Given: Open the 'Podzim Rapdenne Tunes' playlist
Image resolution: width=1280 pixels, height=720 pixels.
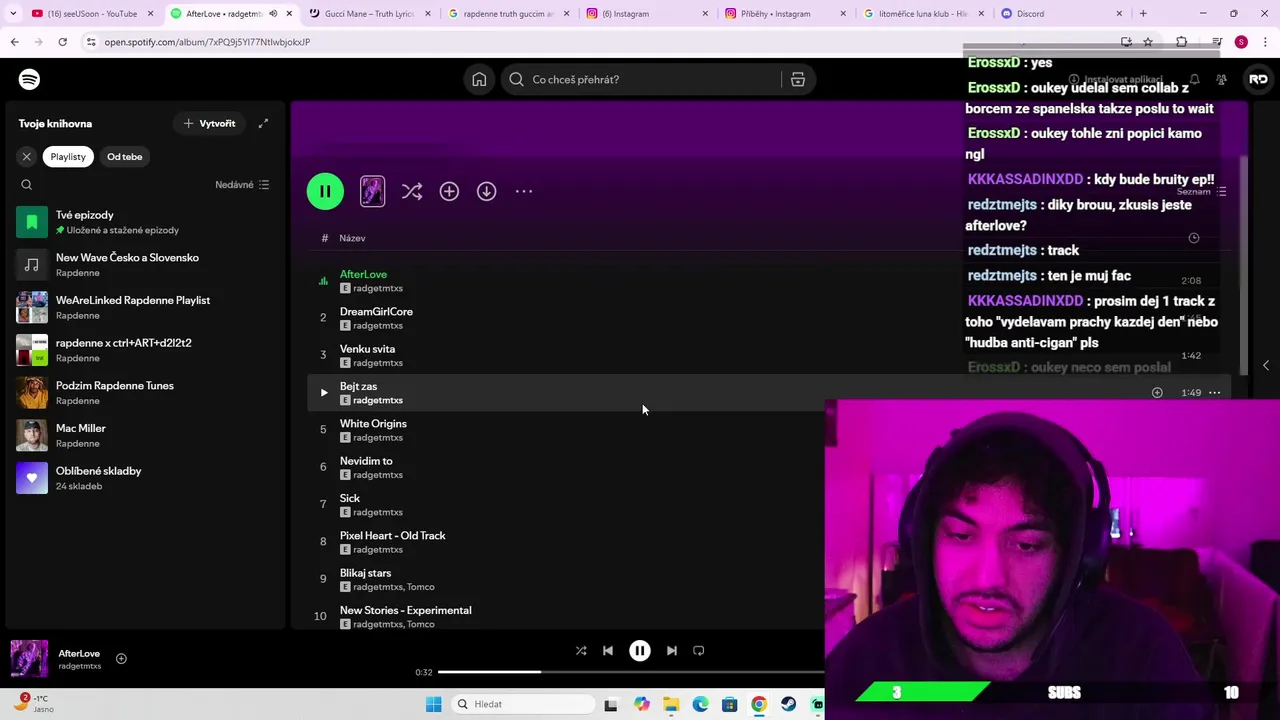Looking at the screenshot, I should 145,393.
